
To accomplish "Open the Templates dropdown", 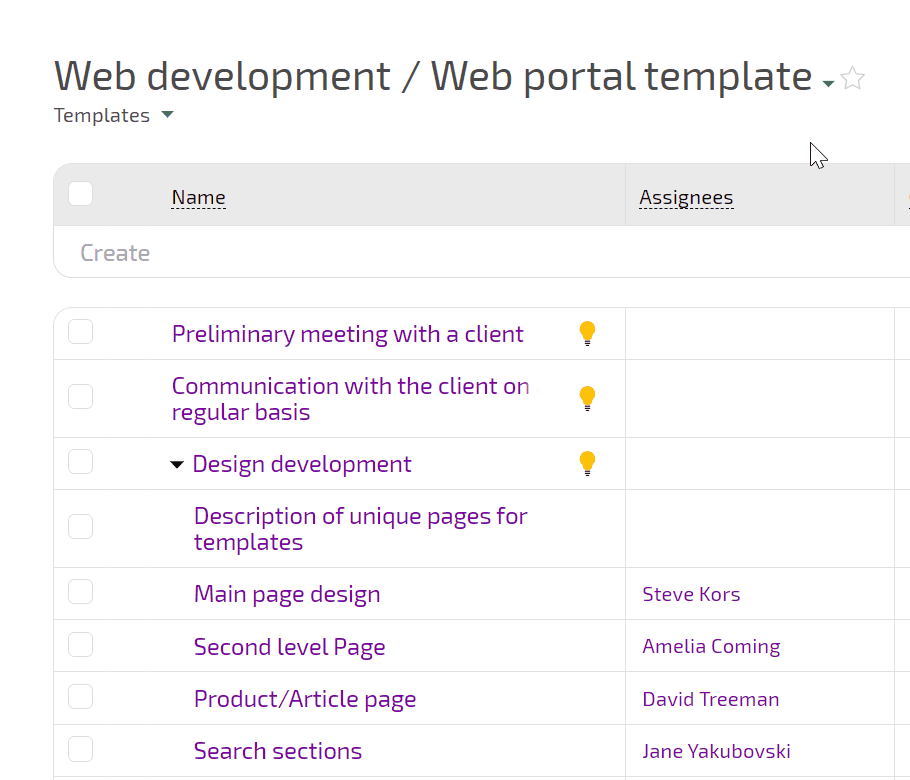I will [113, 116].
